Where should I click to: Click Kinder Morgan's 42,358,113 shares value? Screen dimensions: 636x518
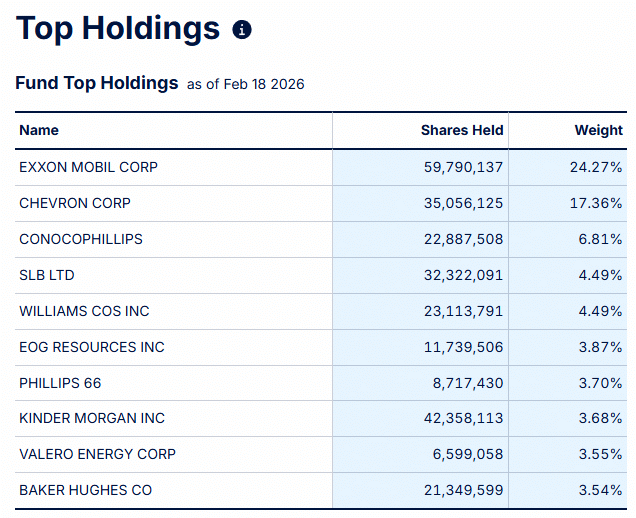pyautogui.click(x=464, y=418)
